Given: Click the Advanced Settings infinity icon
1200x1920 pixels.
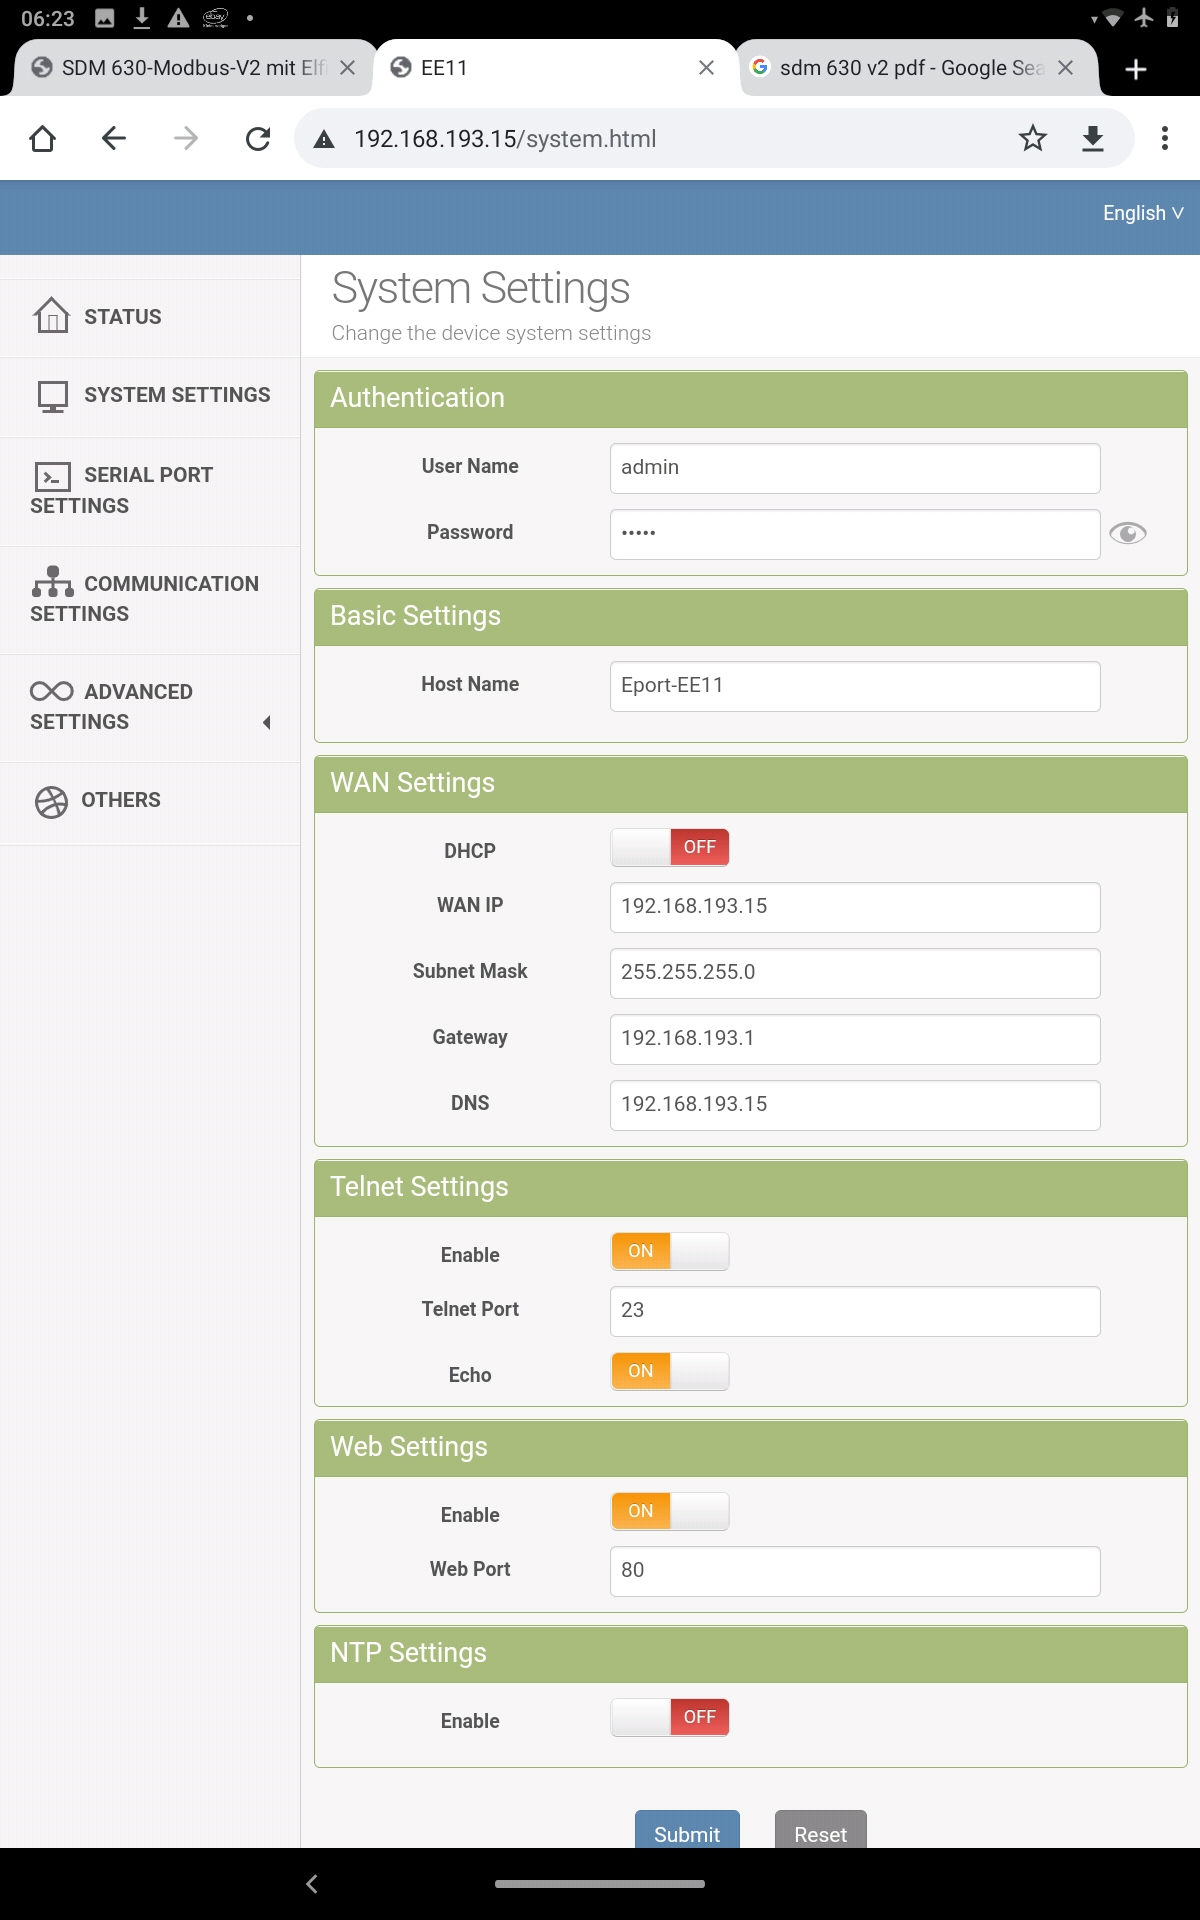Looking at the screenshot, I should pyautogui.click(x=51, y=691).
